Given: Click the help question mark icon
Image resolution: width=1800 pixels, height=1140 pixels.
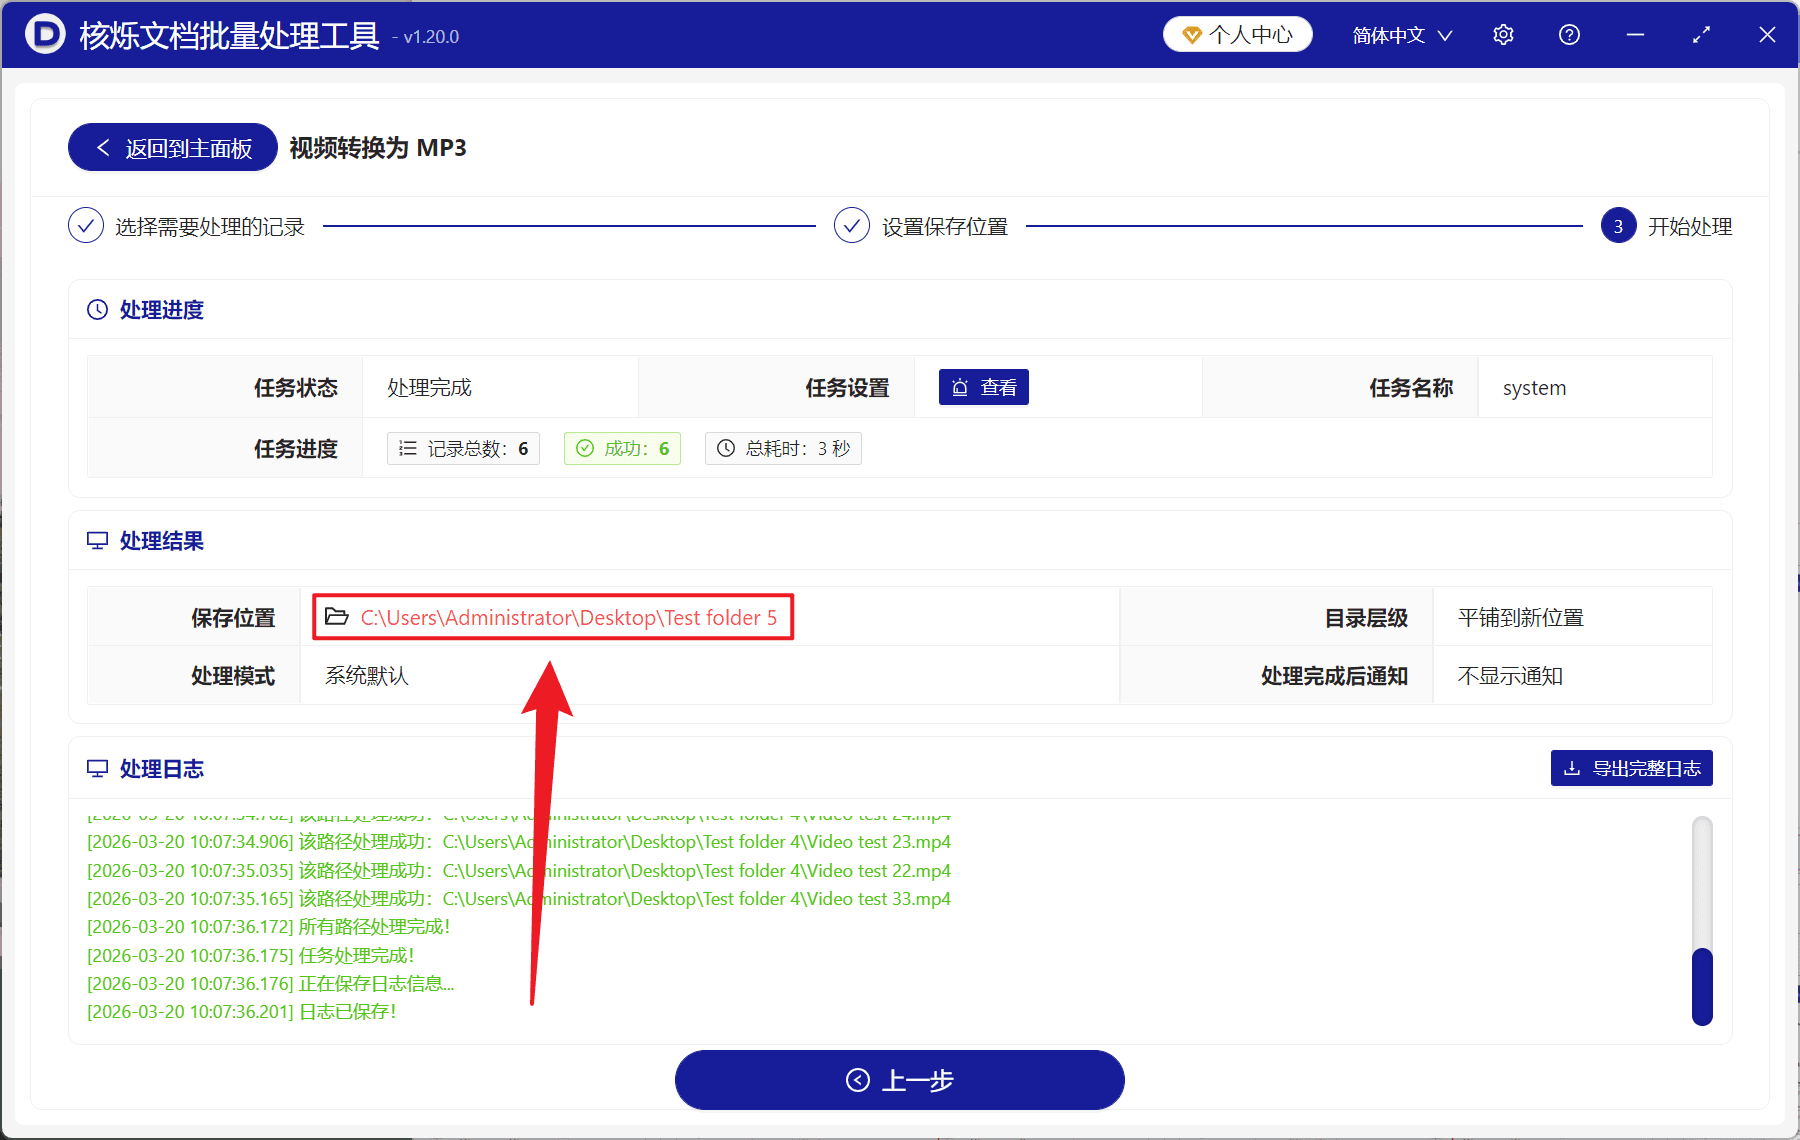Looking at the screenshot, I should click(x=1568, y=34).
